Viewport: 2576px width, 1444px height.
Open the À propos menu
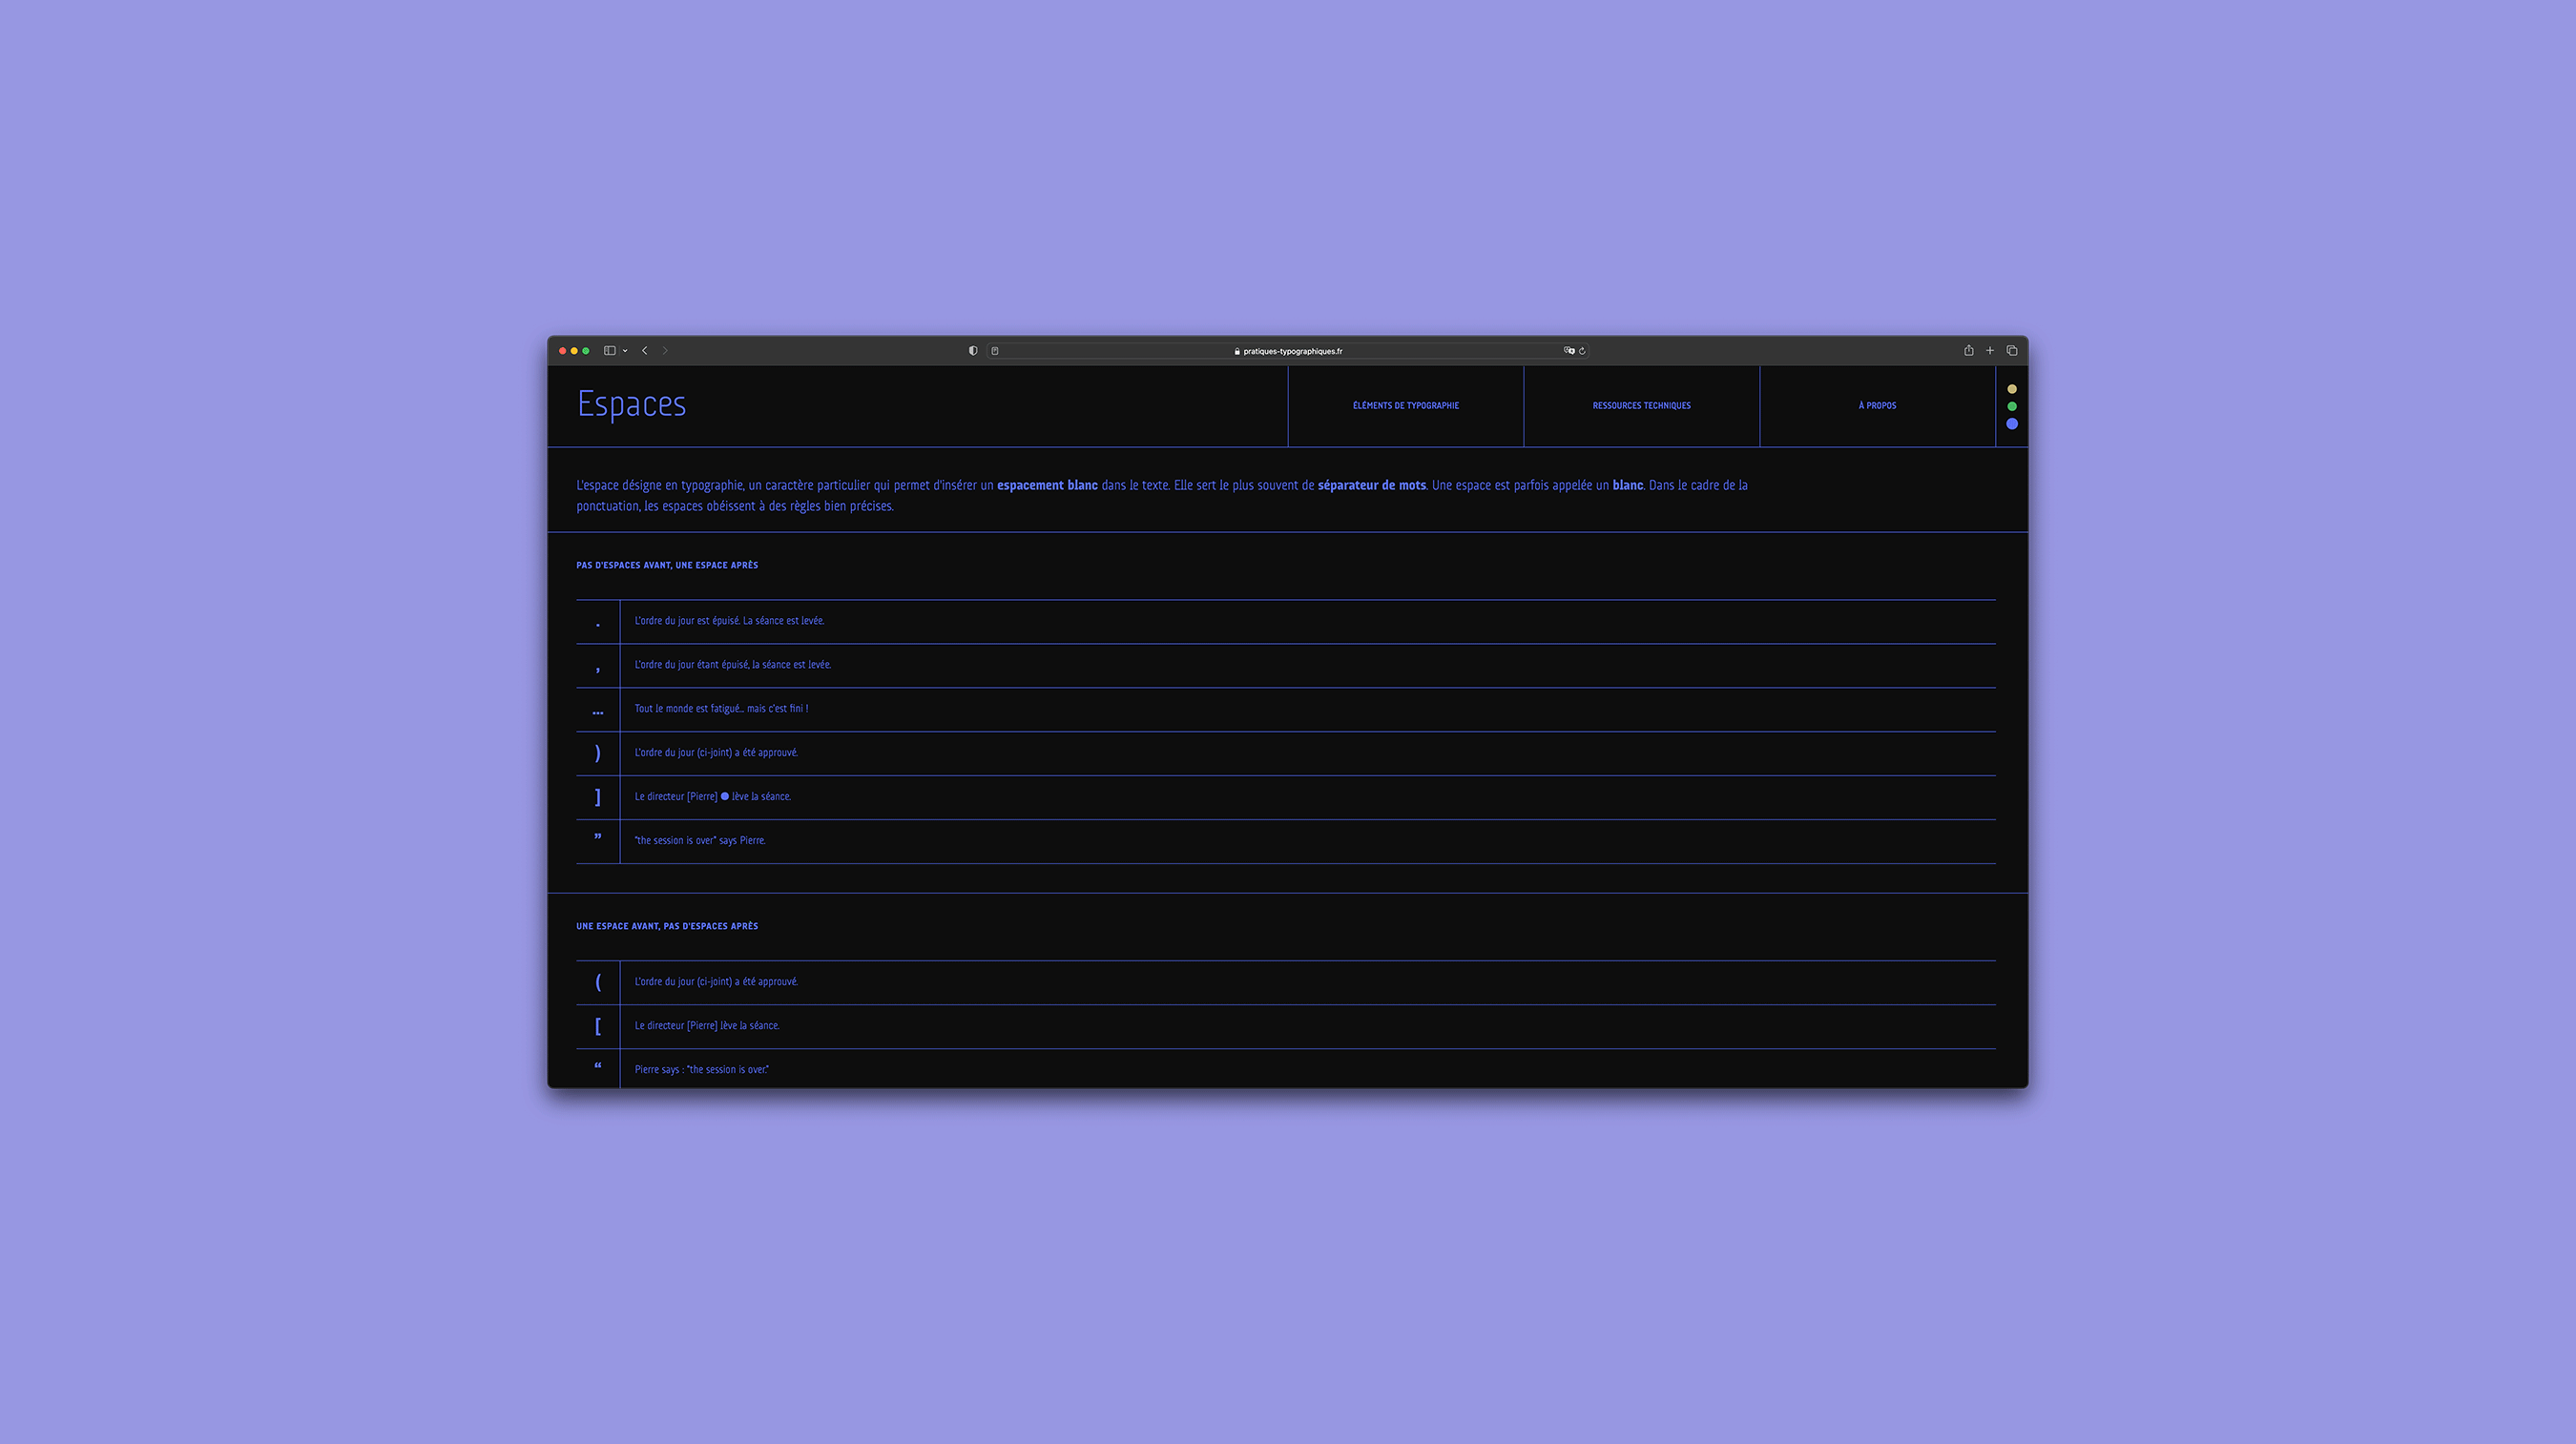coord(1877,406)
